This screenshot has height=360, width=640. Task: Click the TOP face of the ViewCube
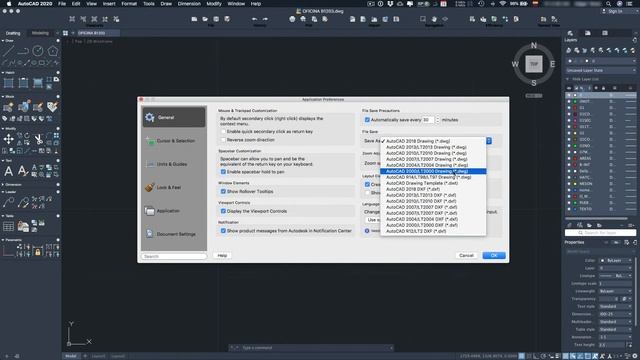pyautogui.click(x=533, y=64)
